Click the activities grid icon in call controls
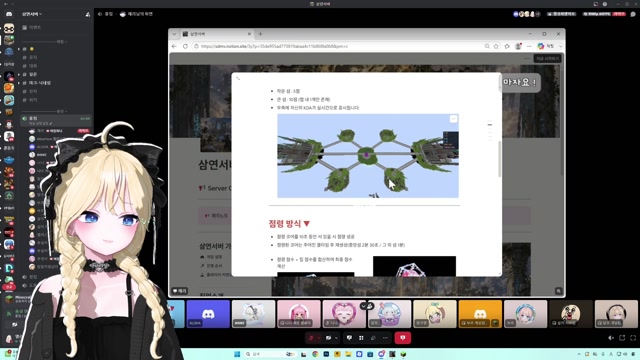This screenshot has height=360, width=640. [x=361, y=338]
